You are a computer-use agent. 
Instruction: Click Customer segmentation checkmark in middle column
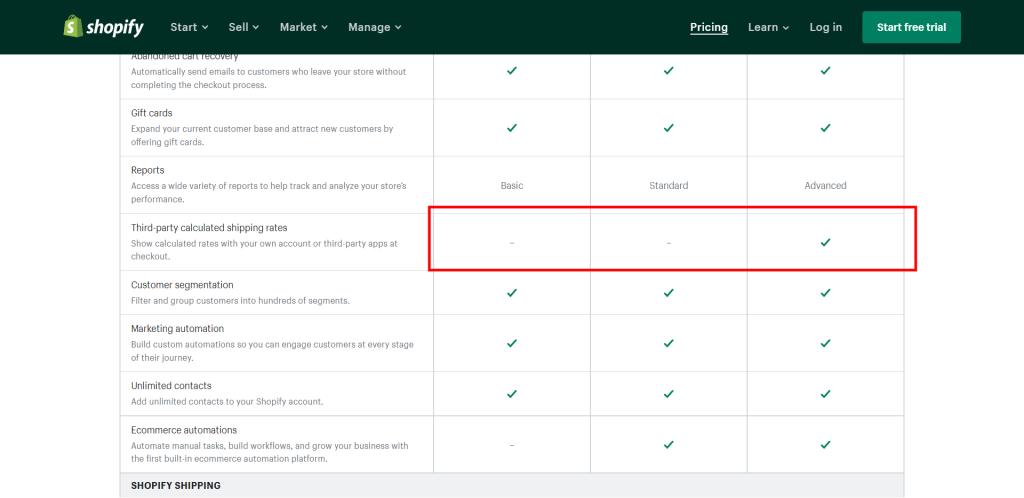[669, 293]
